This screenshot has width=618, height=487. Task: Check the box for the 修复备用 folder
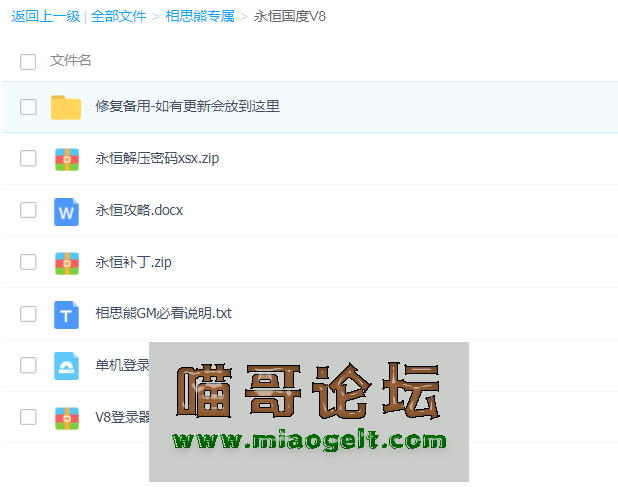click(x=28, y=107)
